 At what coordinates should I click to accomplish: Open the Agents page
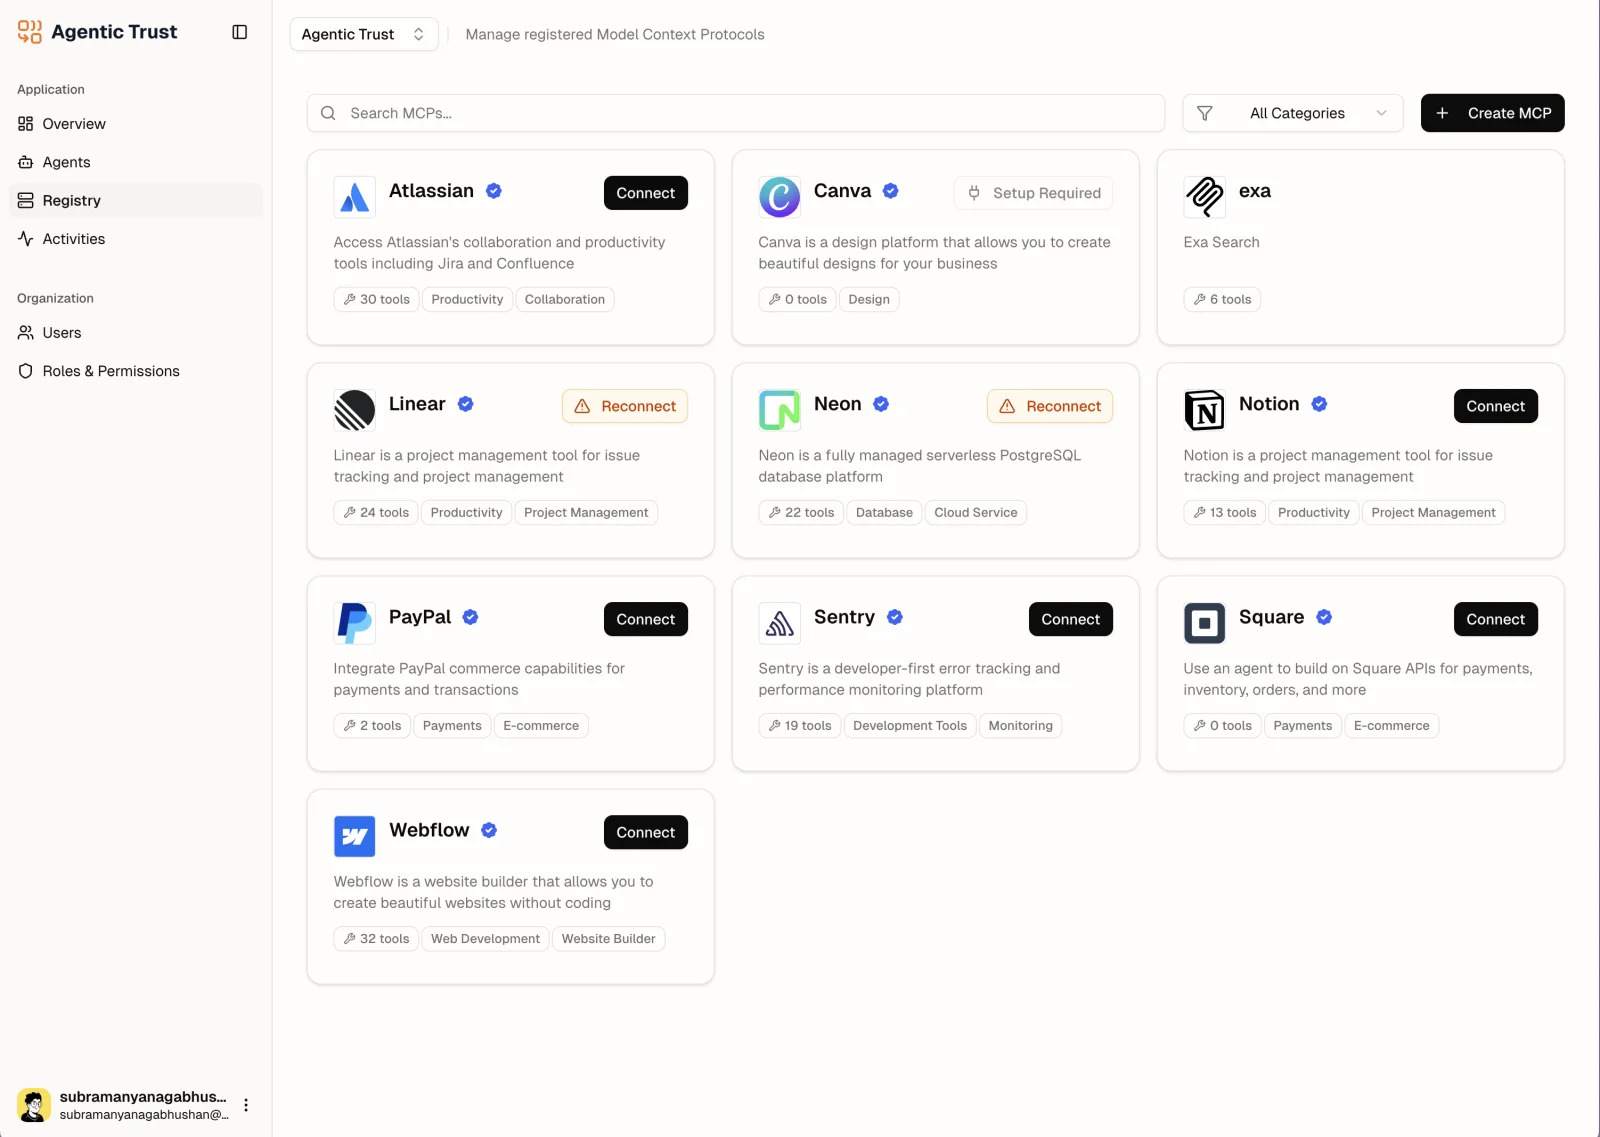[x=136, y=162]
